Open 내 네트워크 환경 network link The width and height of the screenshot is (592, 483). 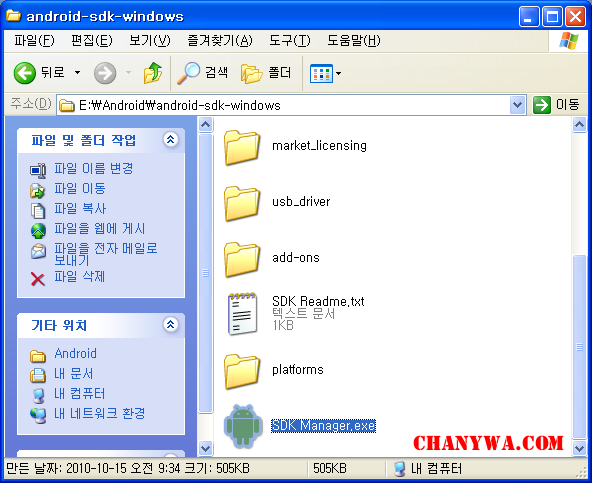100,414
